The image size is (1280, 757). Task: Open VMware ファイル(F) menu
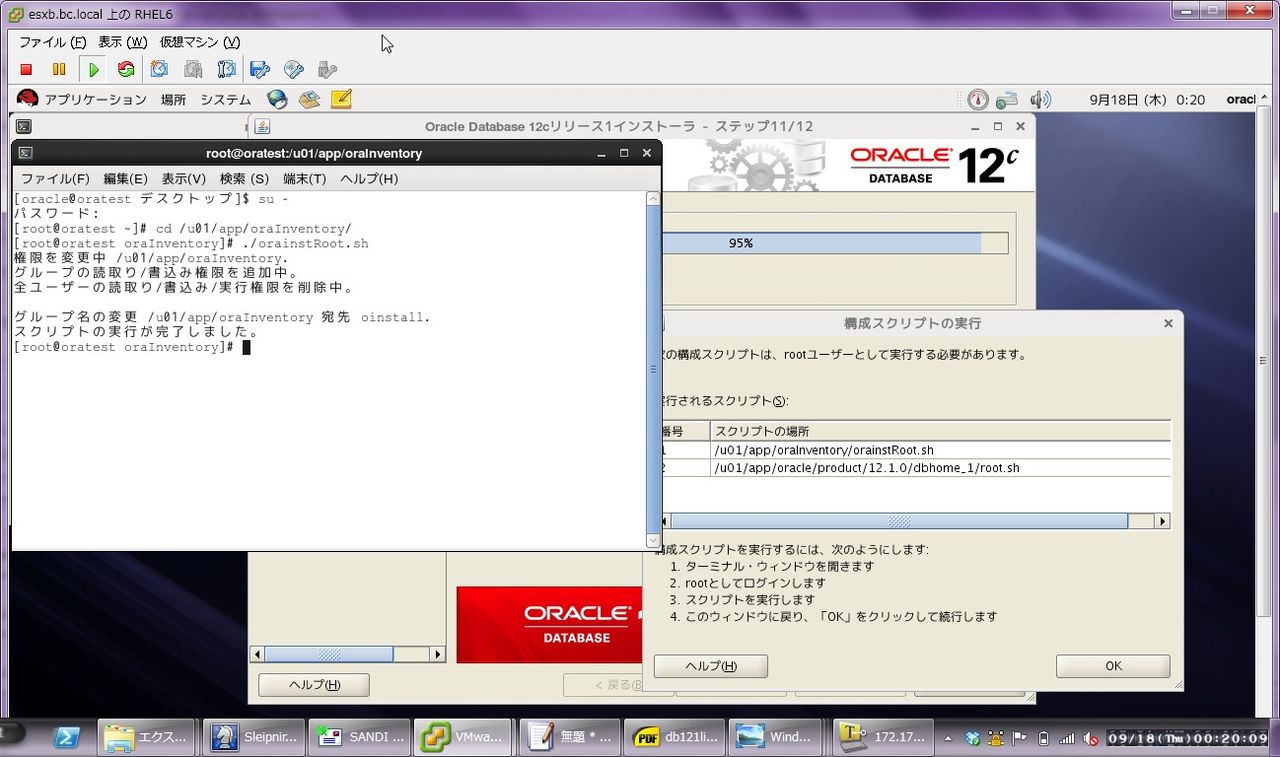52,42
